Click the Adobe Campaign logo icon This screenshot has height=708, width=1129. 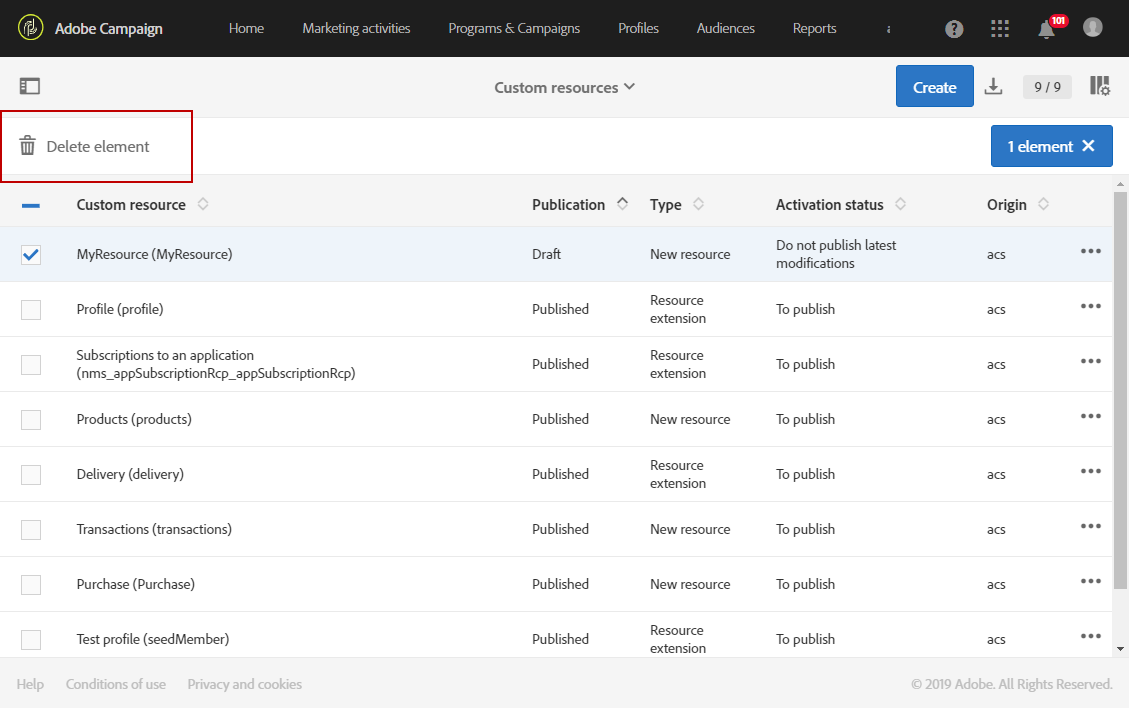click(31, 28)
